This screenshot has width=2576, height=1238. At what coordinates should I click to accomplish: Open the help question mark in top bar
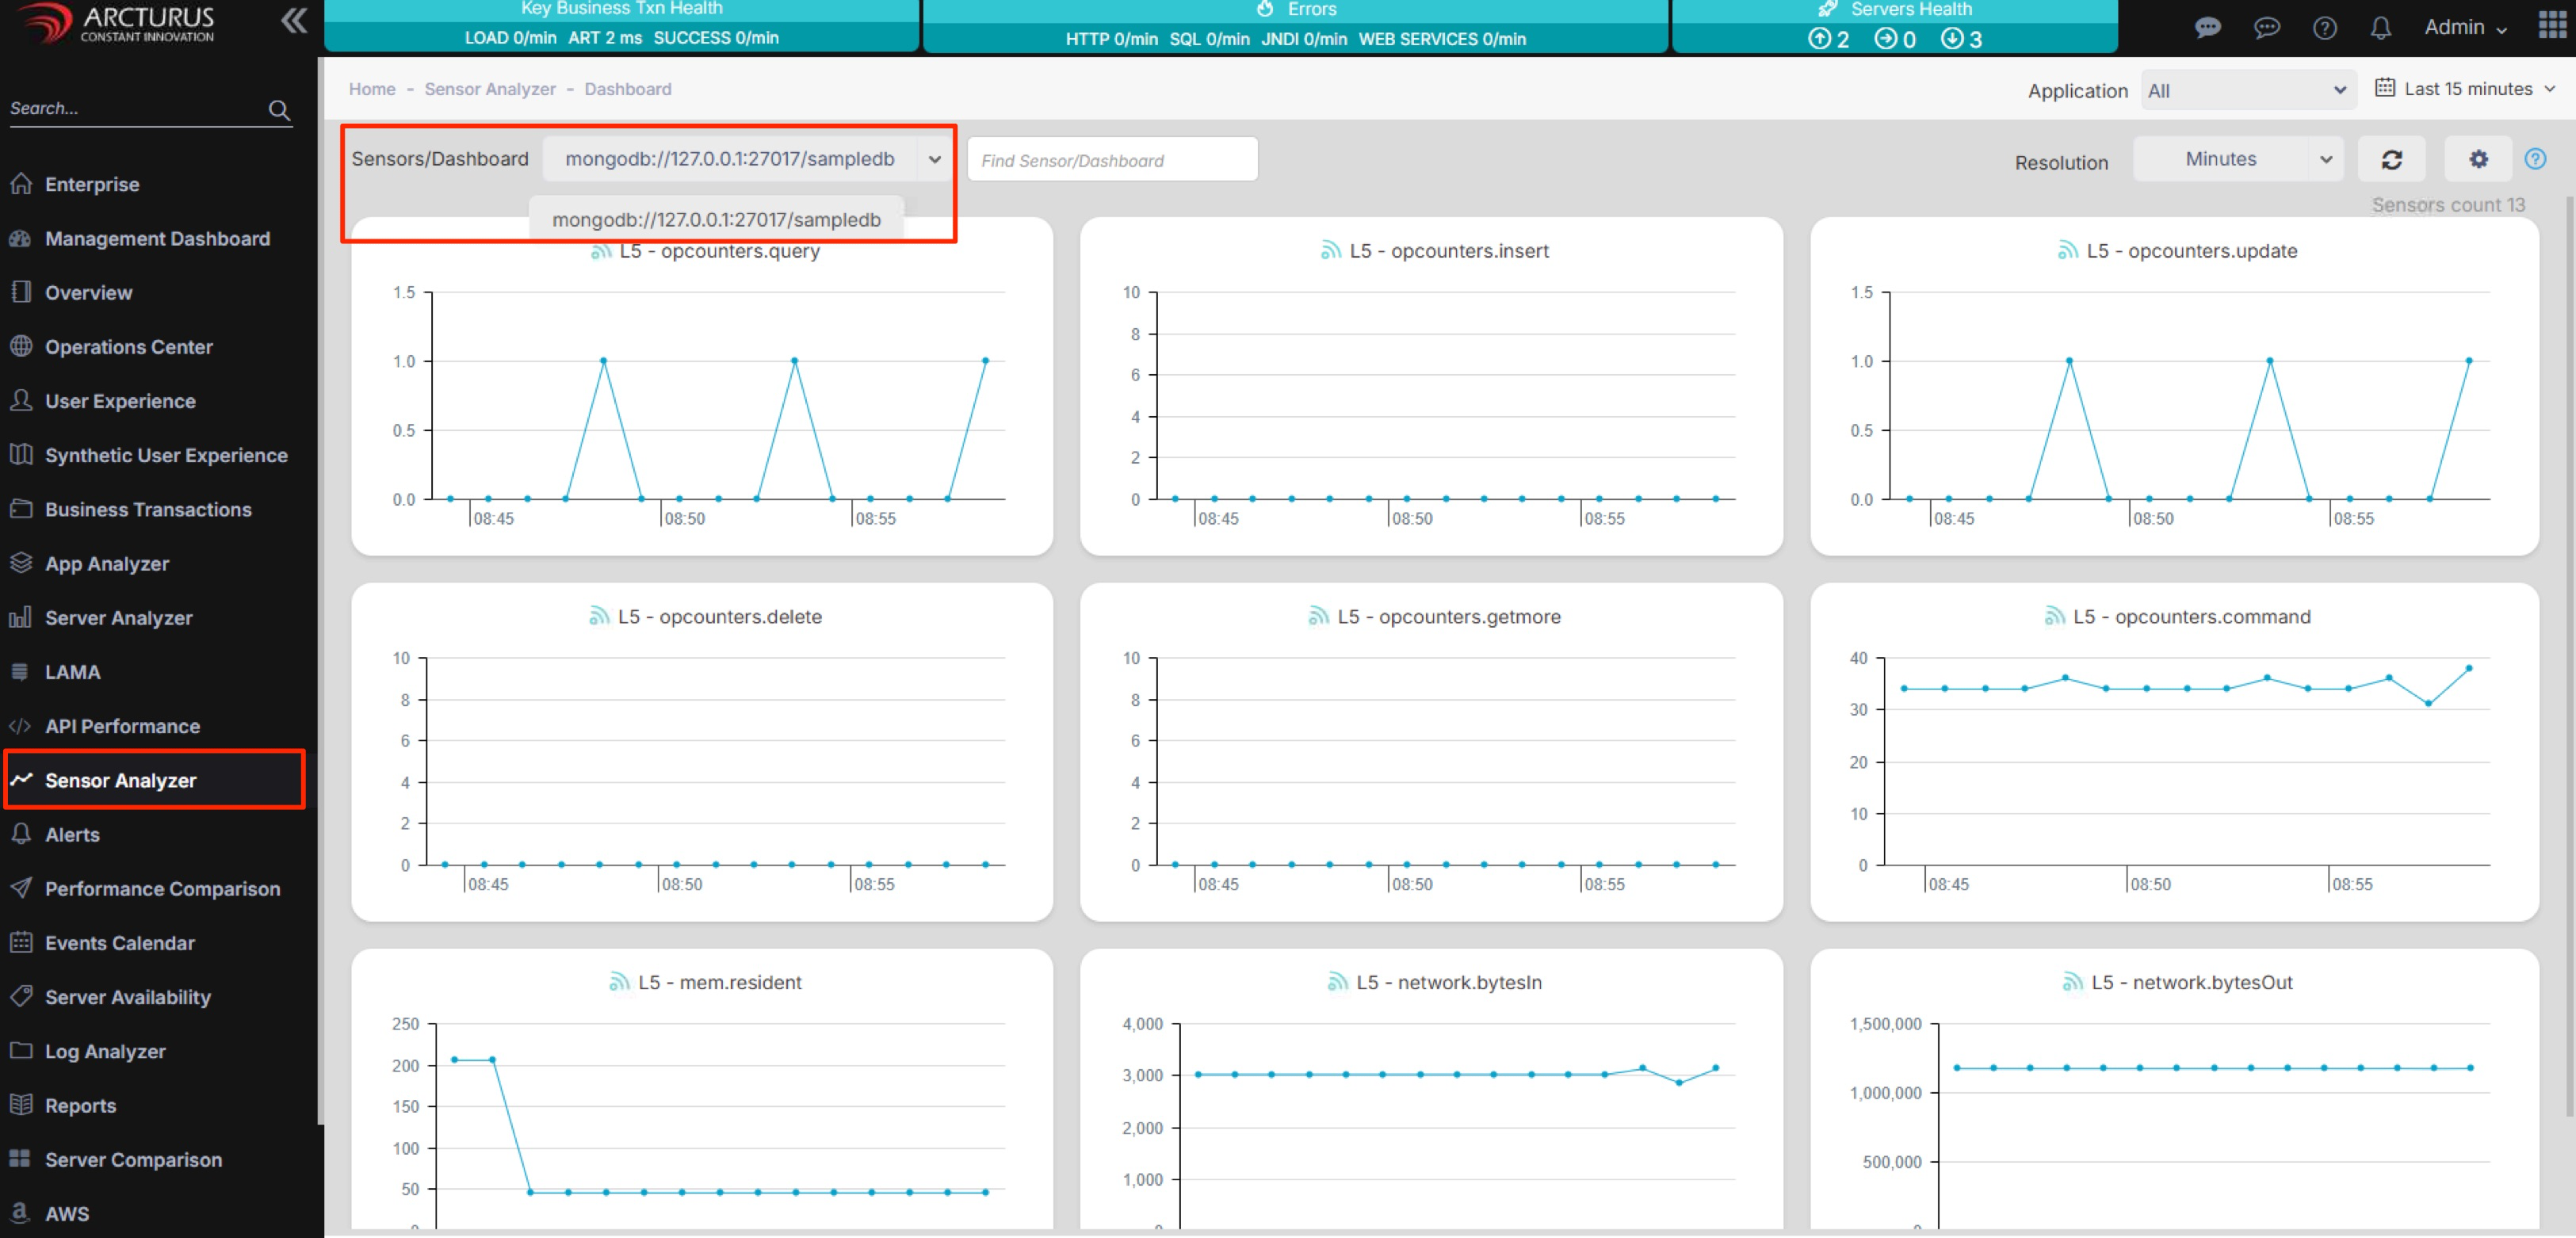[2324, 28]
